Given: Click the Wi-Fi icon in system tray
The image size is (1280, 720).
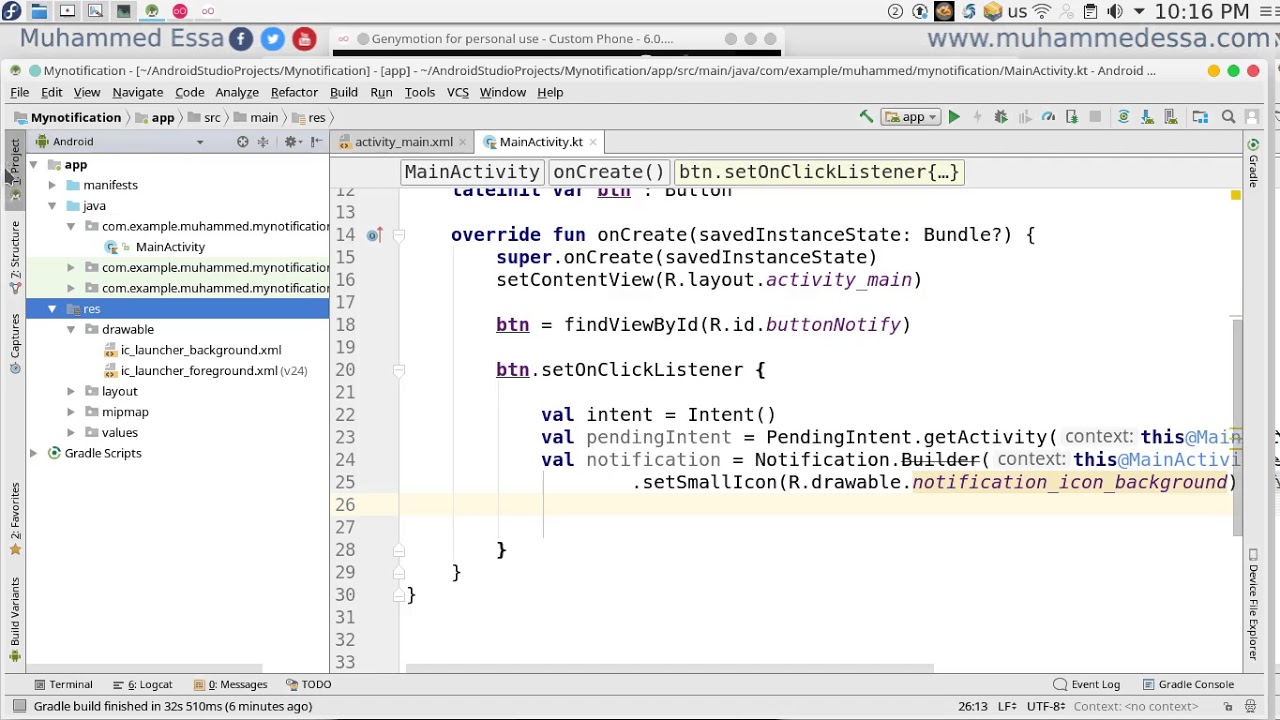Looking at the screenshot, I should coord(1042,12).
